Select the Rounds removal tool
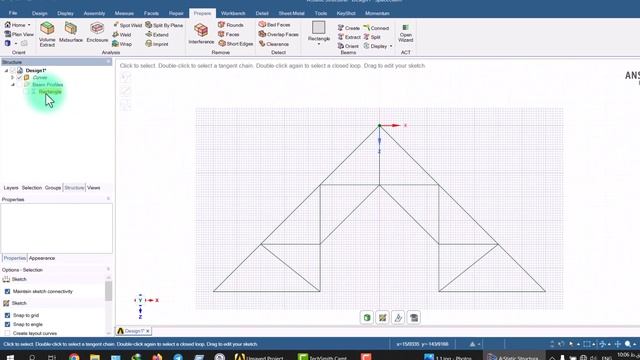Viewport: 640px width, 360px height. click(231, 25)
